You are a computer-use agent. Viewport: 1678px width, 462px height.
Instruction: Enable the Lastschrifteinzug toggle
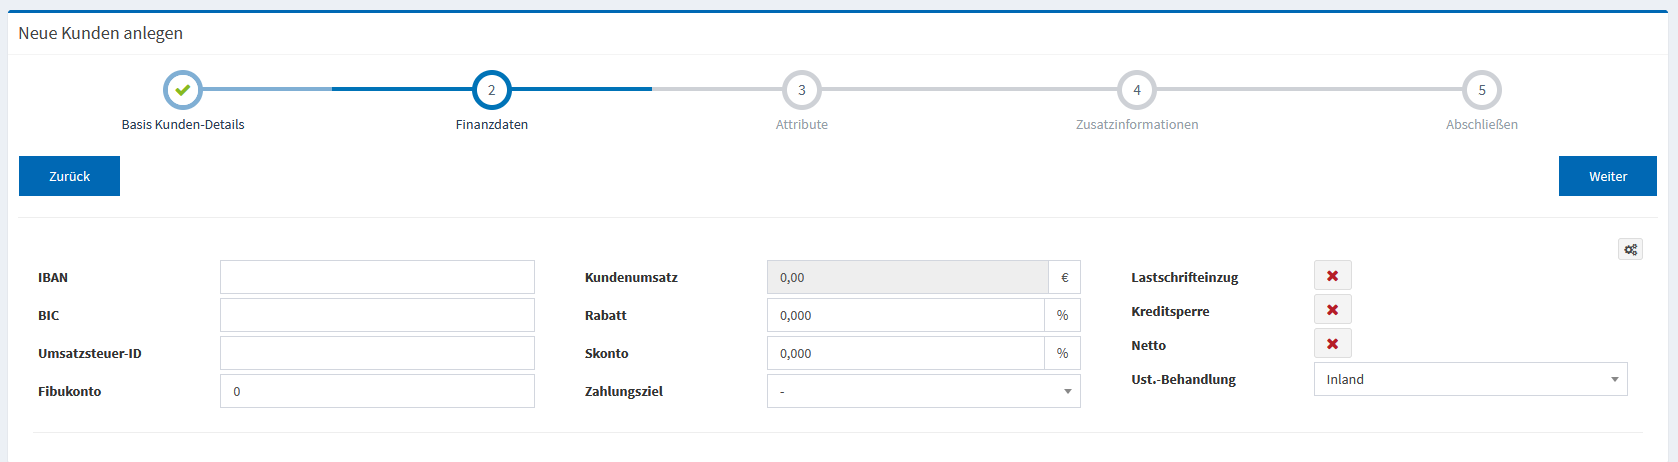click(x=1332, y=276)
